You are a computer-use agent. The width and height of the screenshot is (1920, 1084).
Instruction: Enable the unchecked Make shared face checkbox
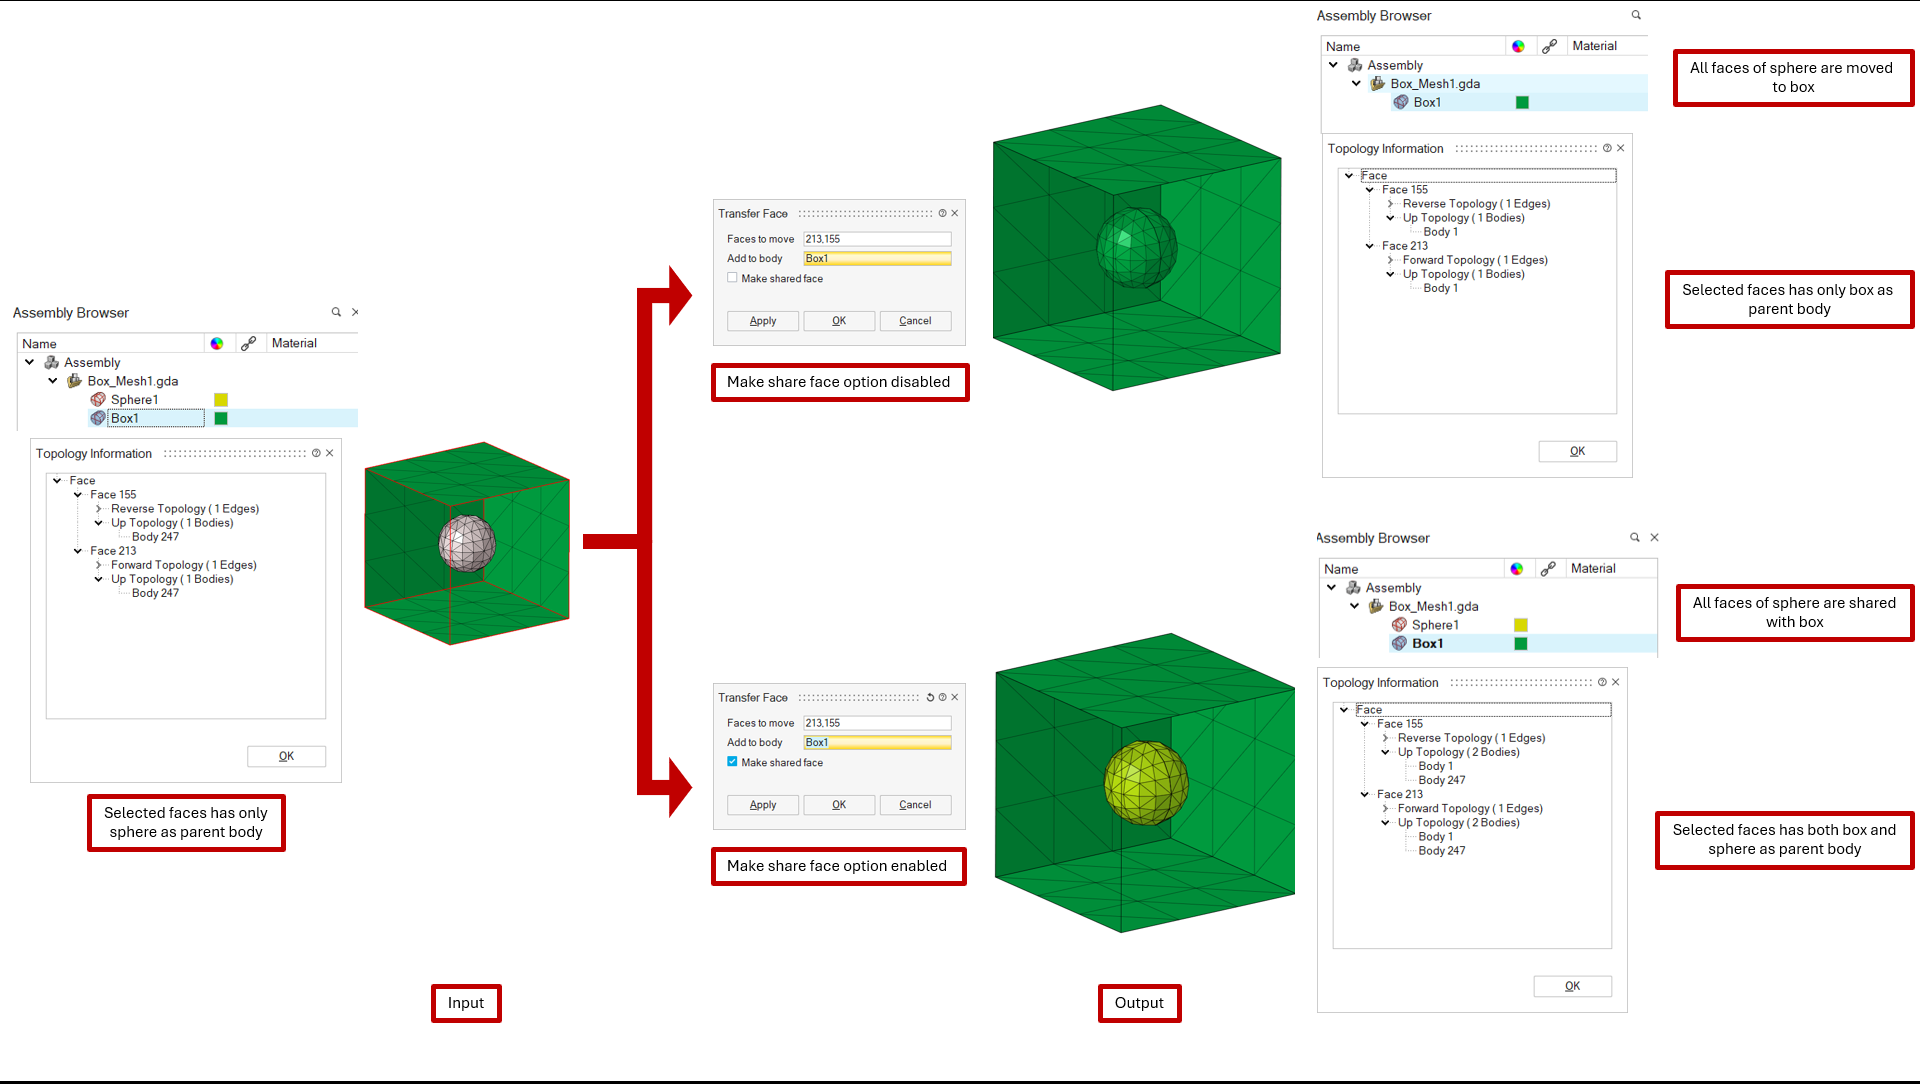(x=733, y=278)
